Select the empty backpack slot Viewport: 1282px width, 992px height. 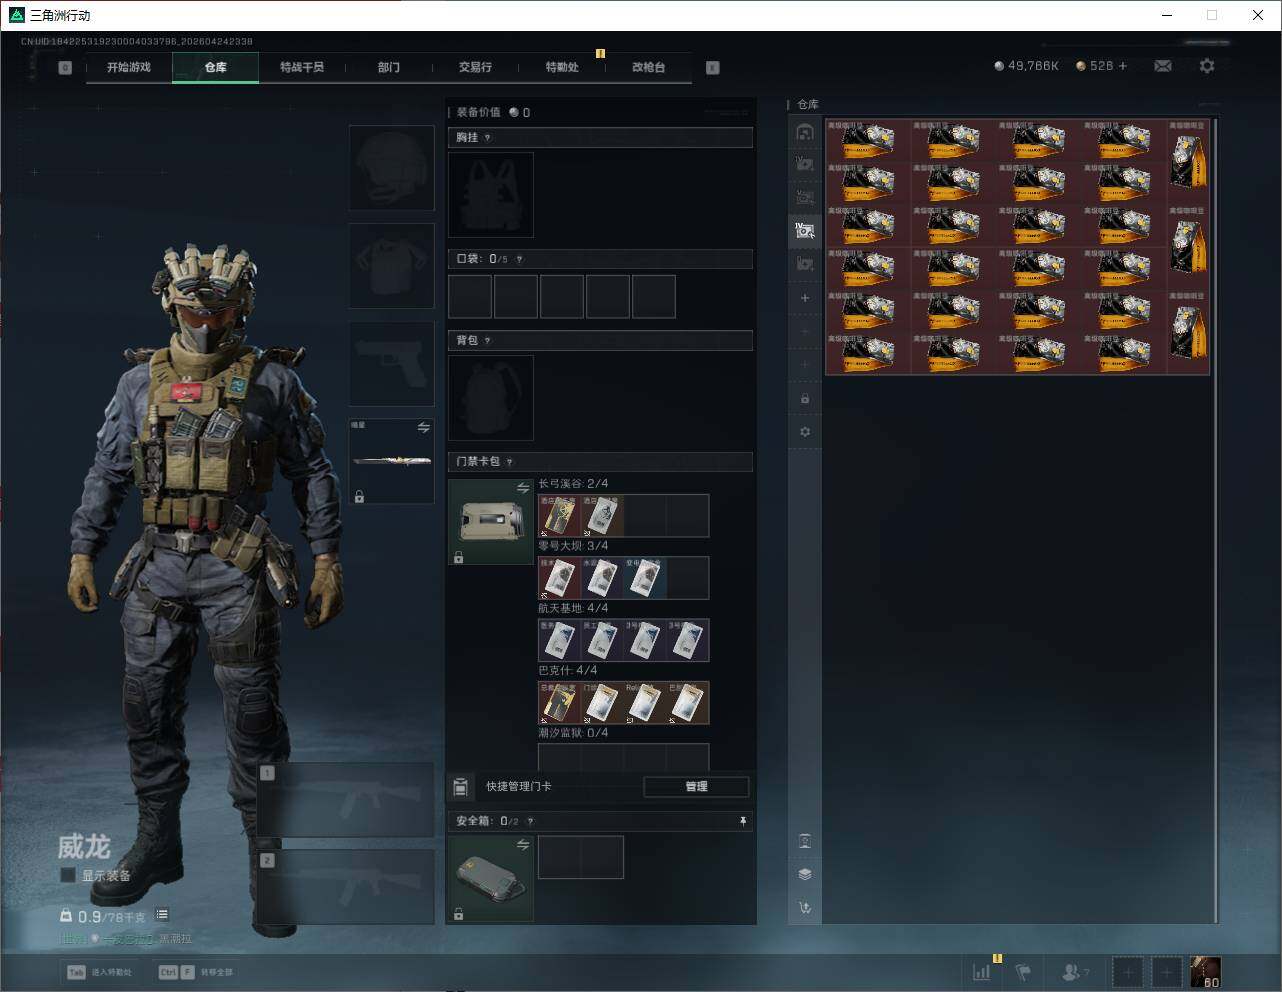491,398
